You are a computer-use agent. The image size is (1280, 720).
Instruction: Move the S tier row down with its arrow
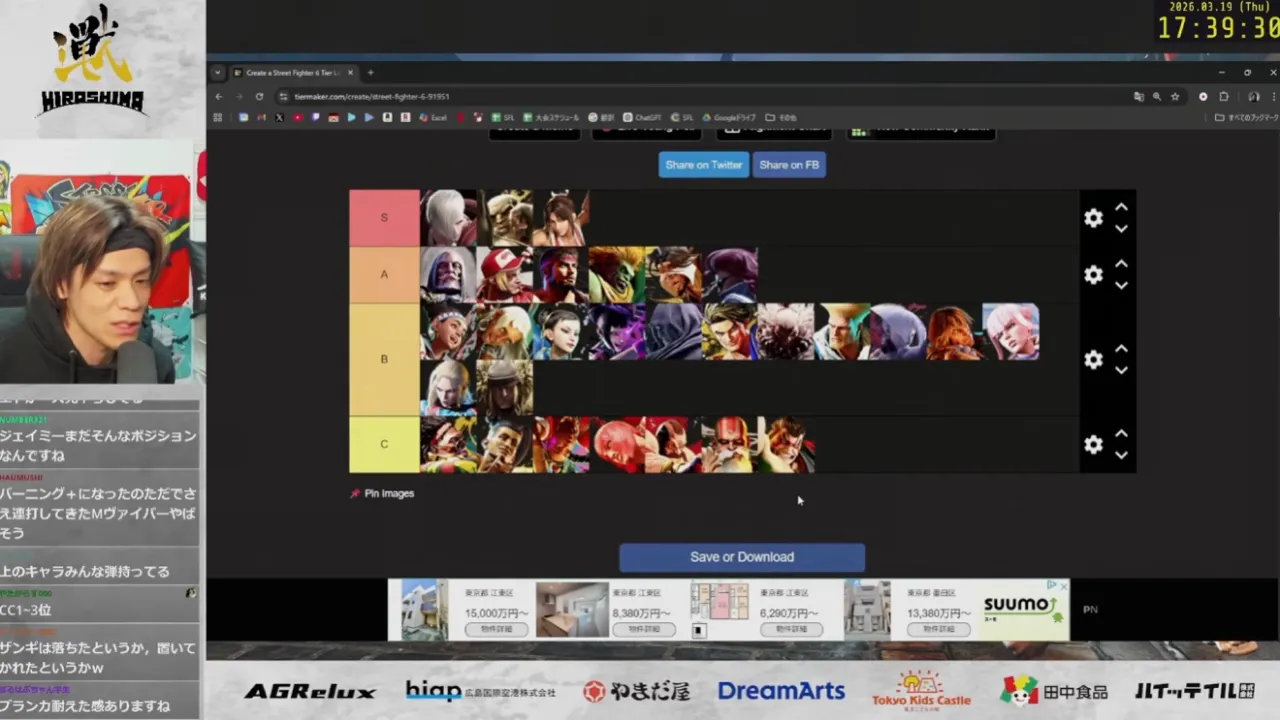pyautogui.click(x=1121, y=229)
